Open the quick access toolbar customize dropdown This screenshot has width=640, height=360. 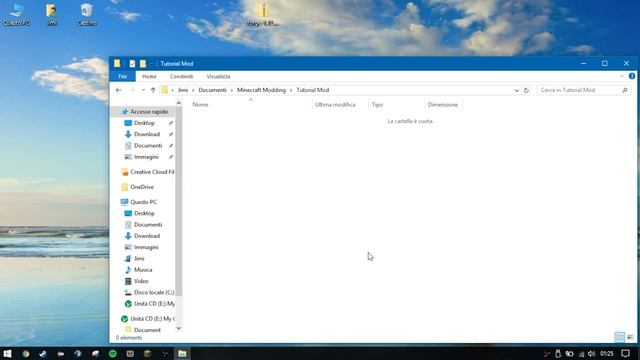click(x=151, y=64)
